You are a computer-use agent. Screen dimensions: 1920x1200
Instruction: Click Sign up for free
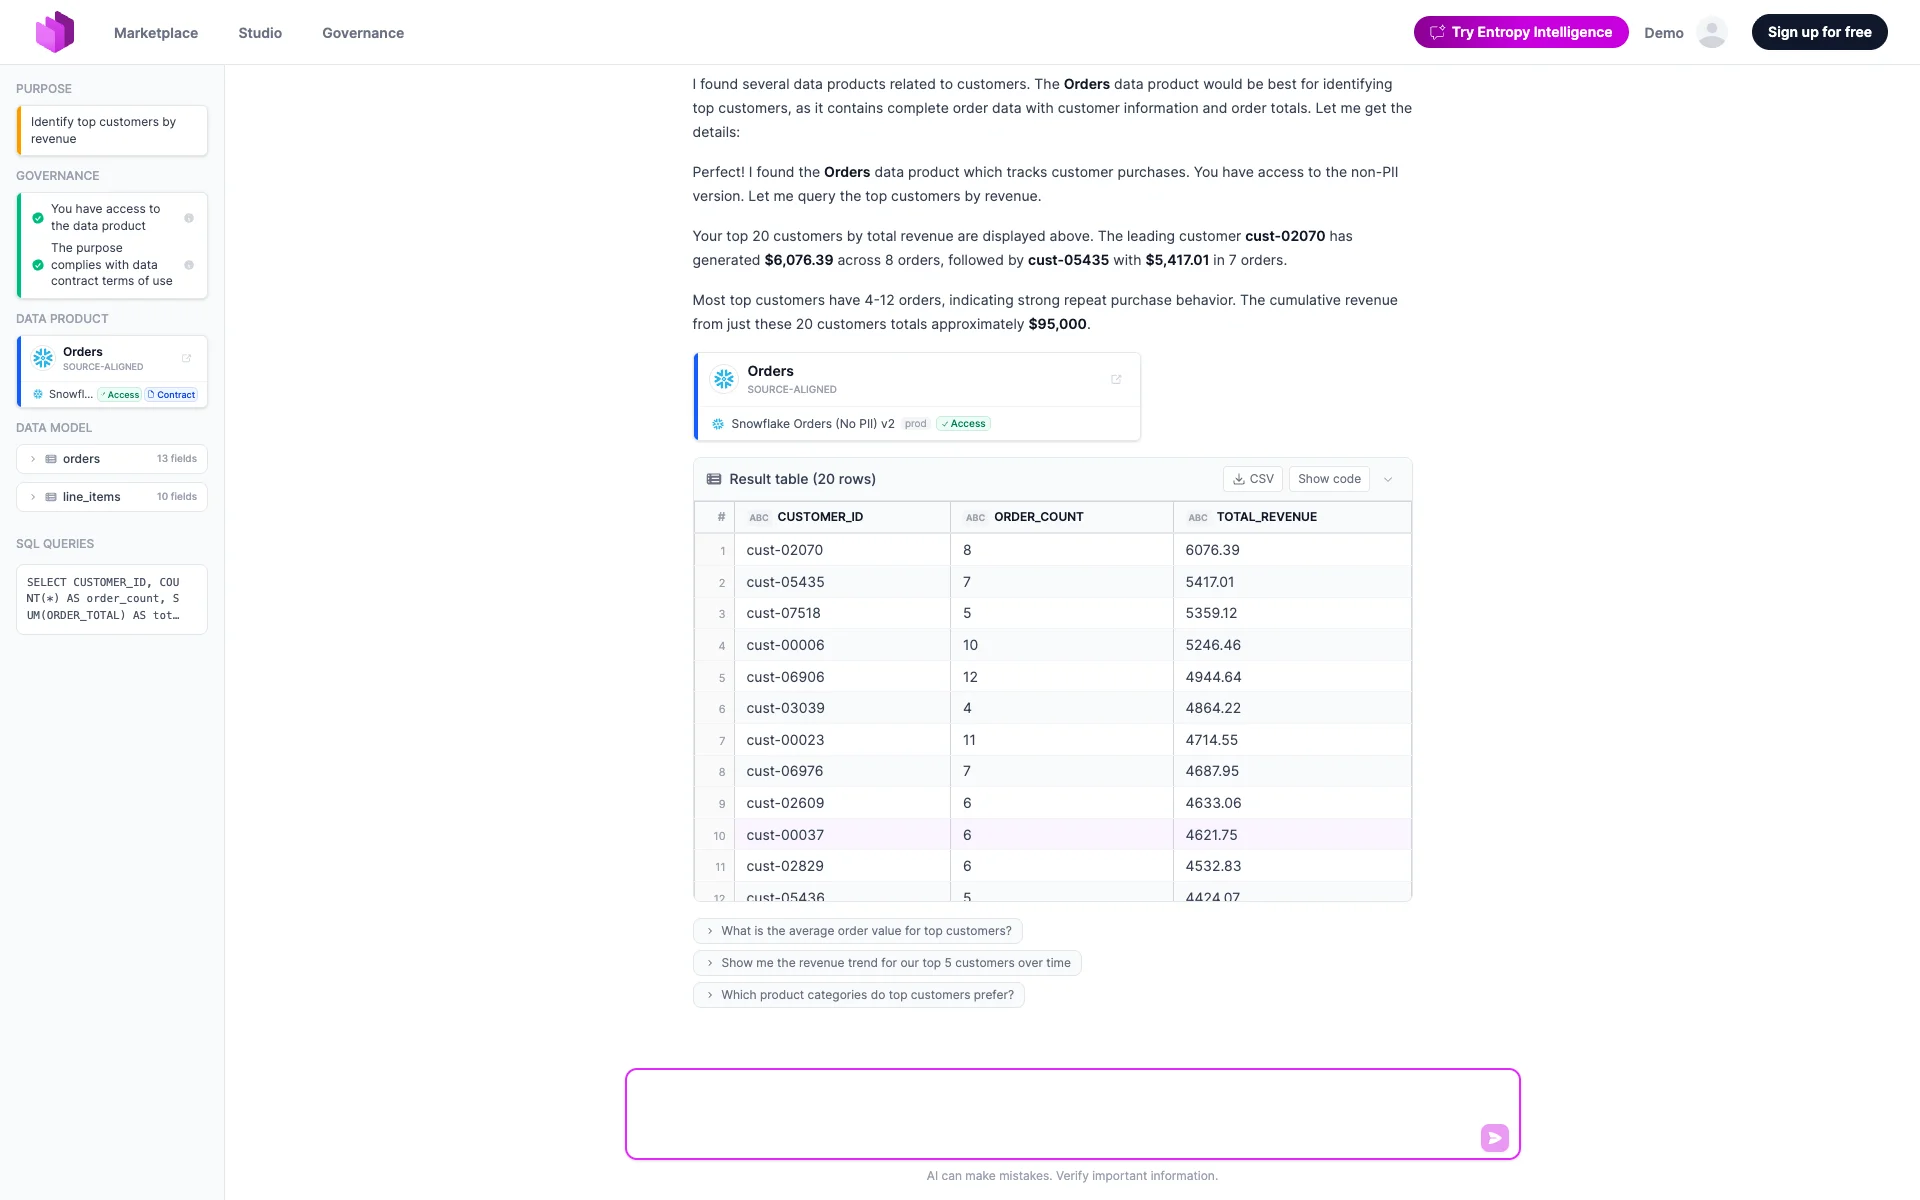[1819, 31]
